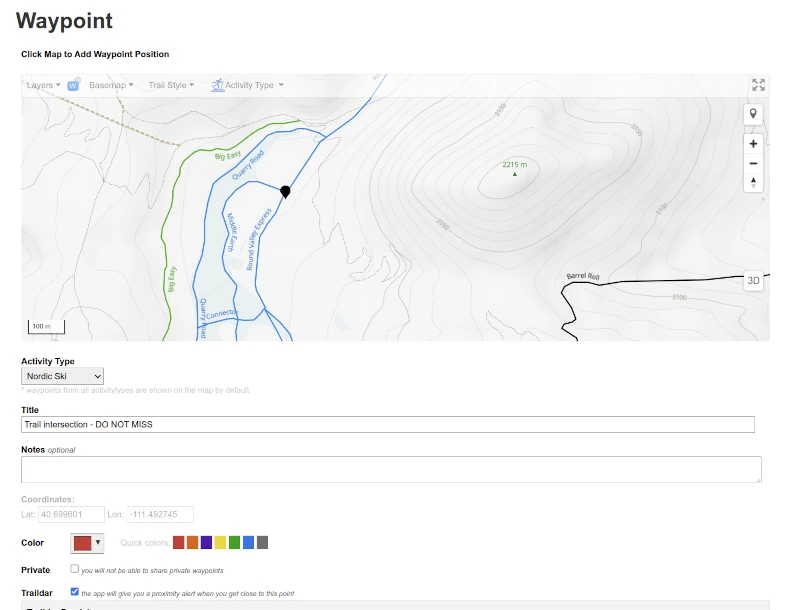Viewport: 800px width, 610px height.
Task: Select the purple quick color swatch
Action: [x=206, y=543]
